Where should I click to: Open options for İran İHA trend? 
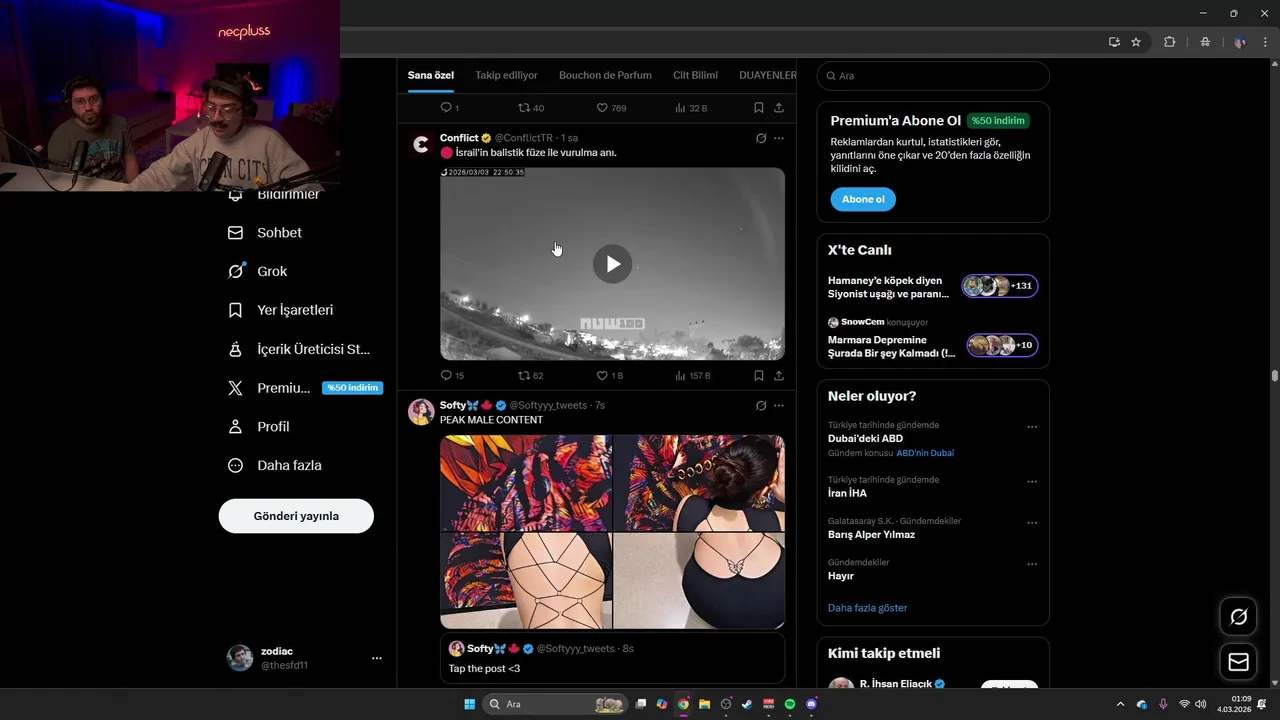point(1032,482)
